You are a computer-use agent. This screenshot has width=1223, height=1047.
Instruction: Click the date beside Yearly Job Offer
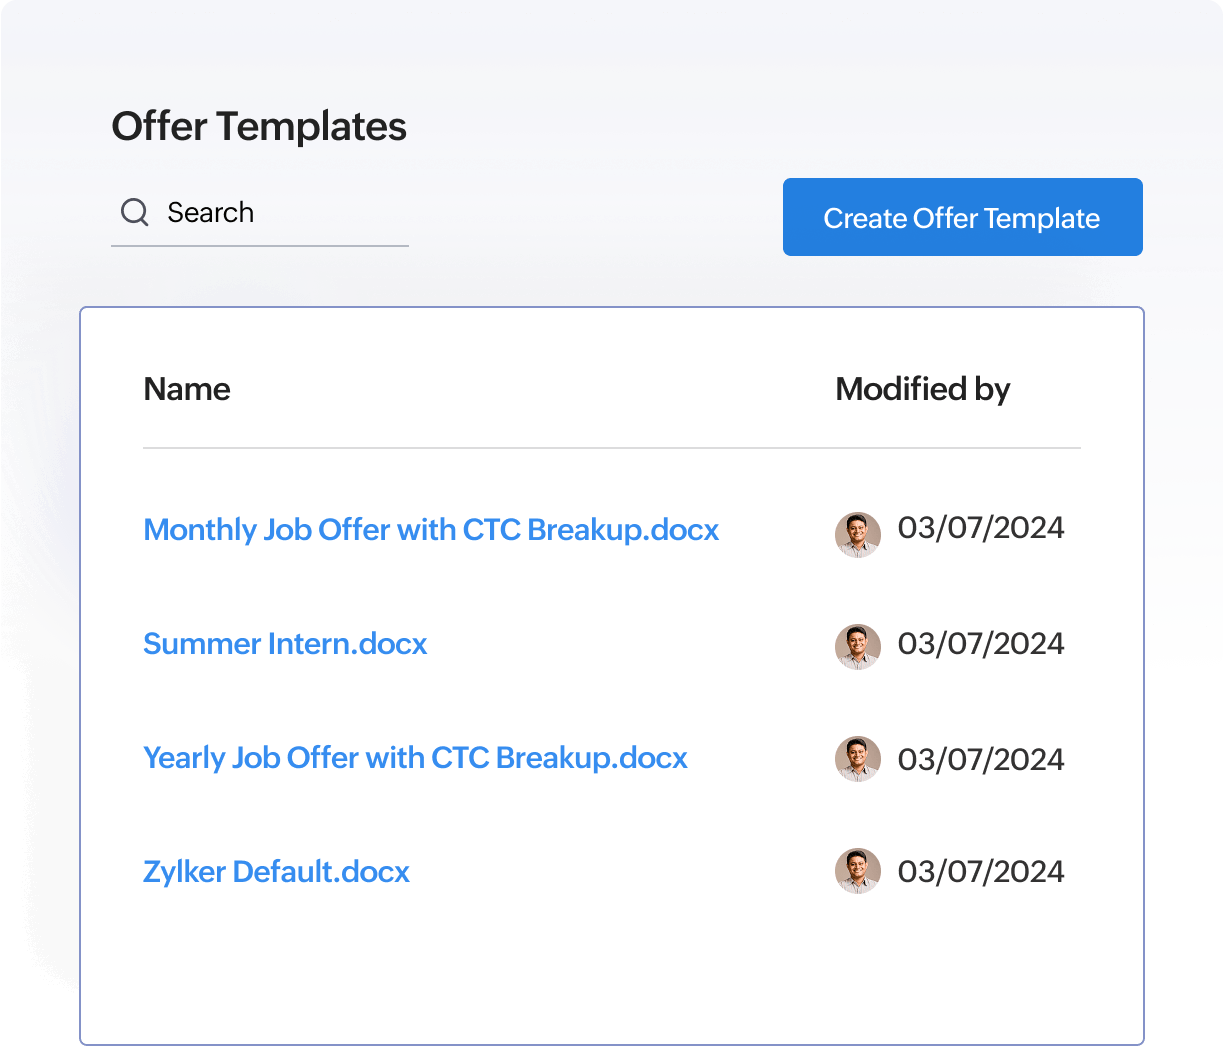tap(980, 759)
